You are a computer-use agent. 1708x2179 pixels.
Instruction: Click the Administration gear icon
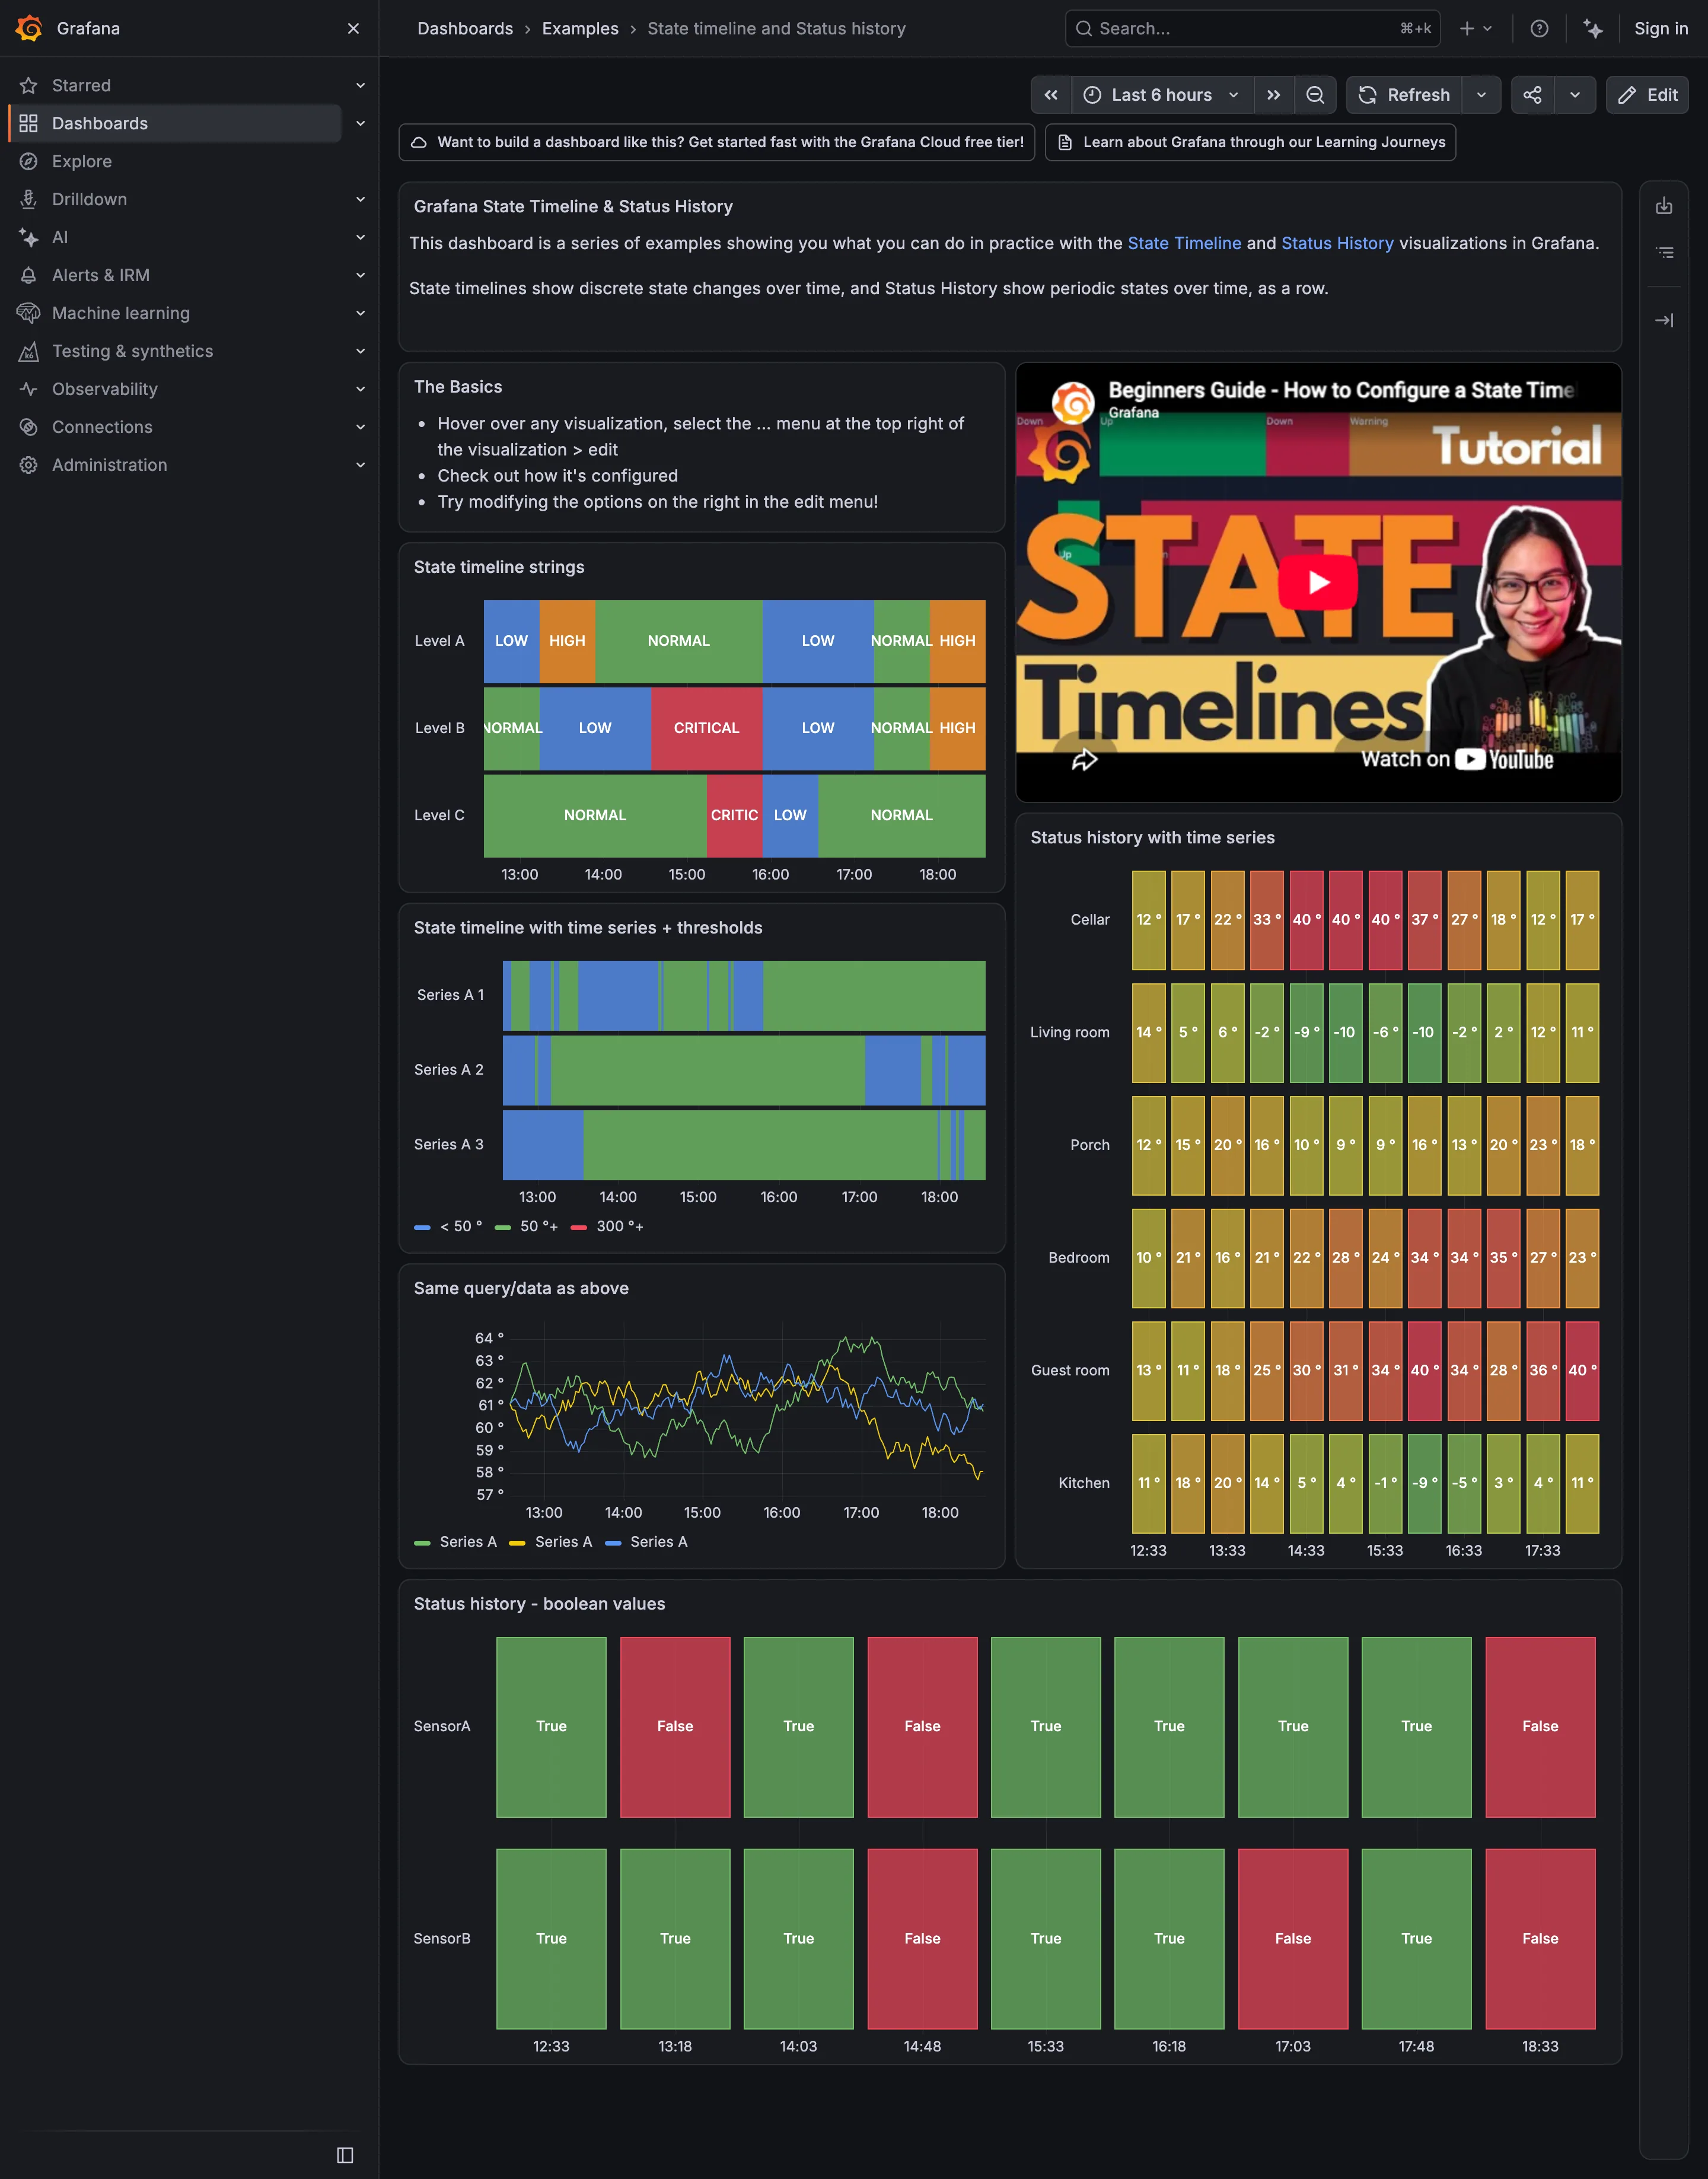coord(29,466)
